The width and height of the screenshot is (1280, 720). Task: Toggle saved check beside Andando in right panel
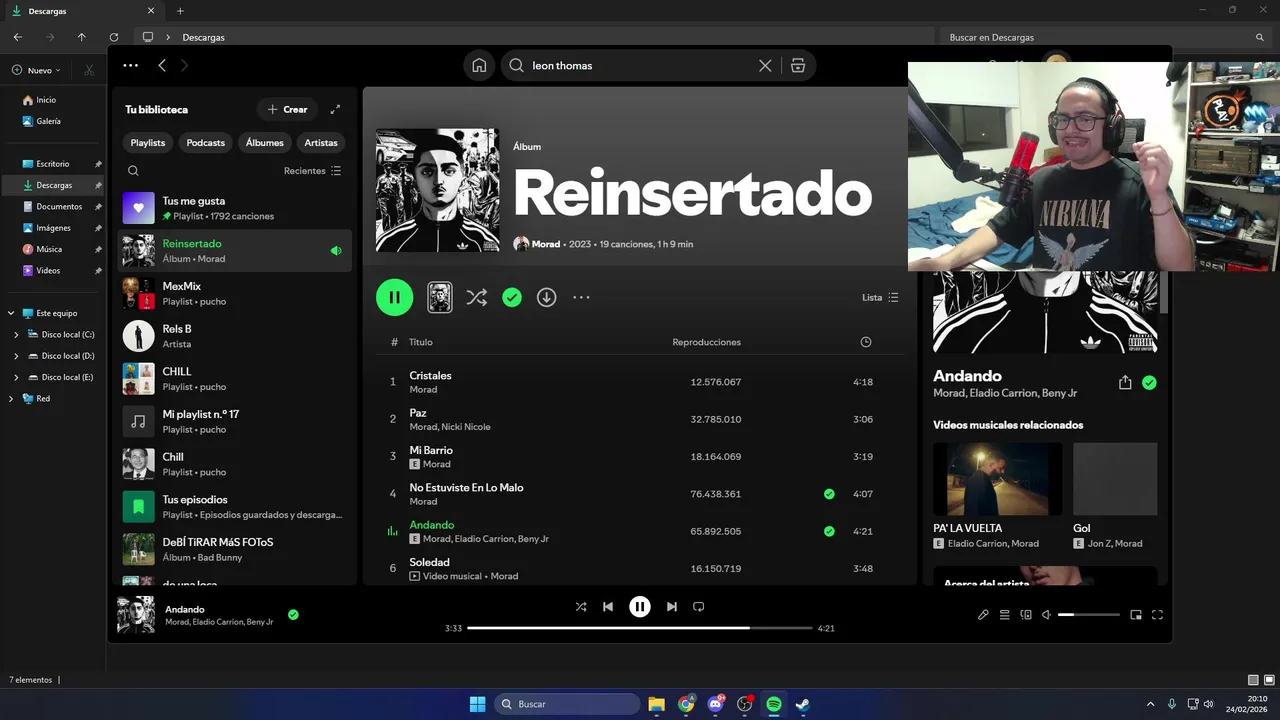tap(1149, 382)
